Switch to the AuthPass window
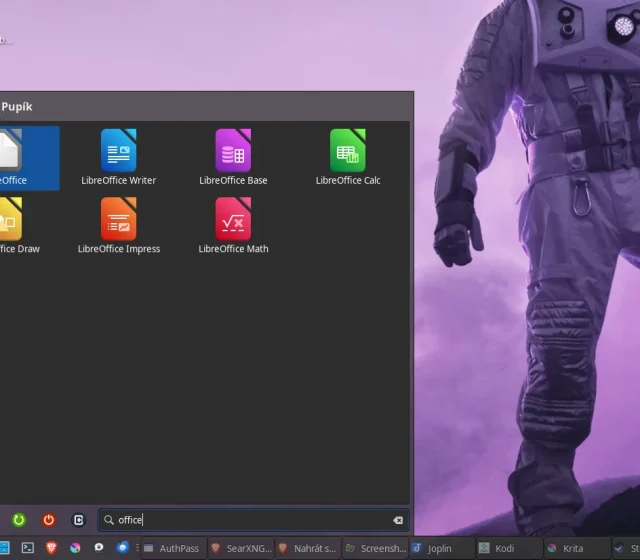The height and width of the screenshot is (560, 640). coord(174,548)
